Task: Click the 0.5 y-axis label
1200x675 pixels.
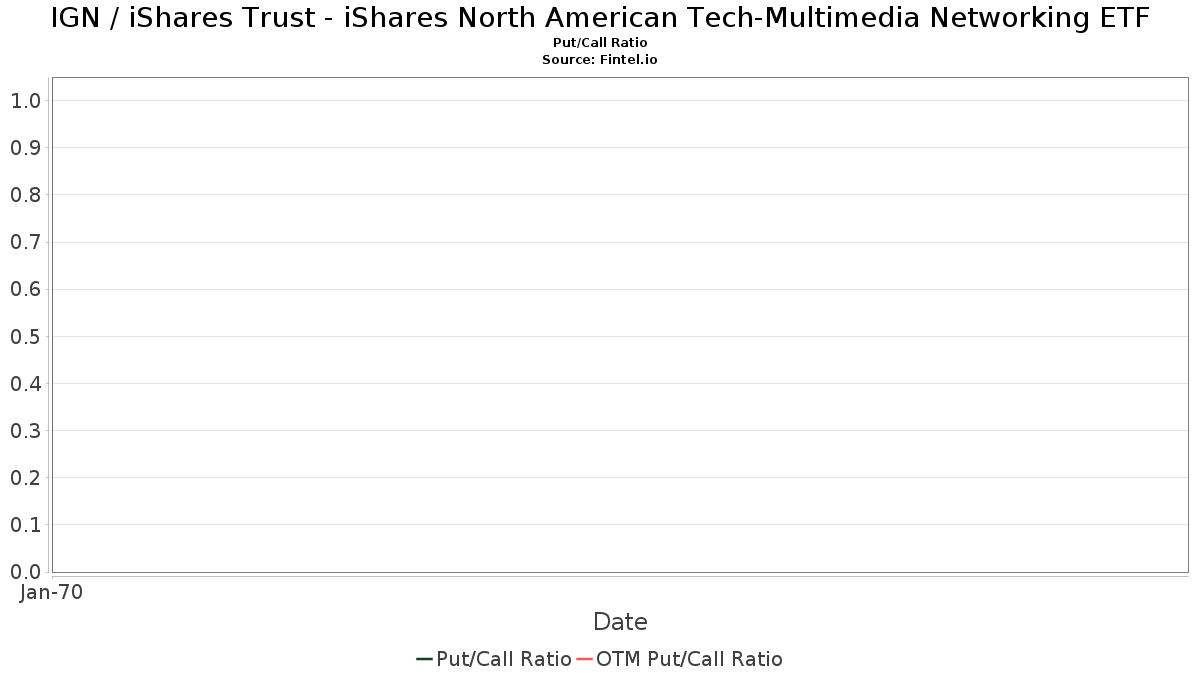Action: (x=25, y=337)
